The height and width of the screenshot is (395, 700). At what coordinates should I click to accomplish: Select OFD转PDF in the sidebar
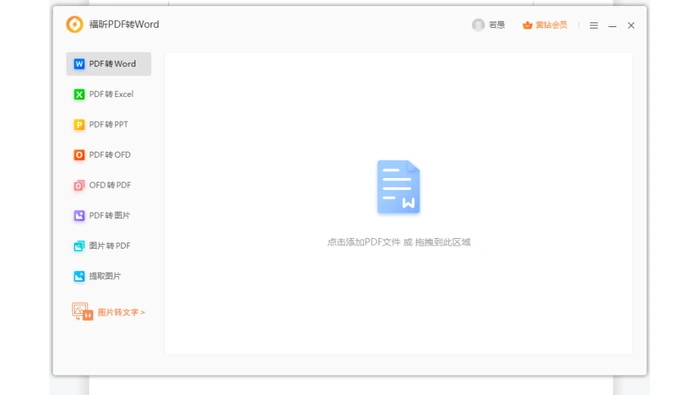[x=108, y=185]
